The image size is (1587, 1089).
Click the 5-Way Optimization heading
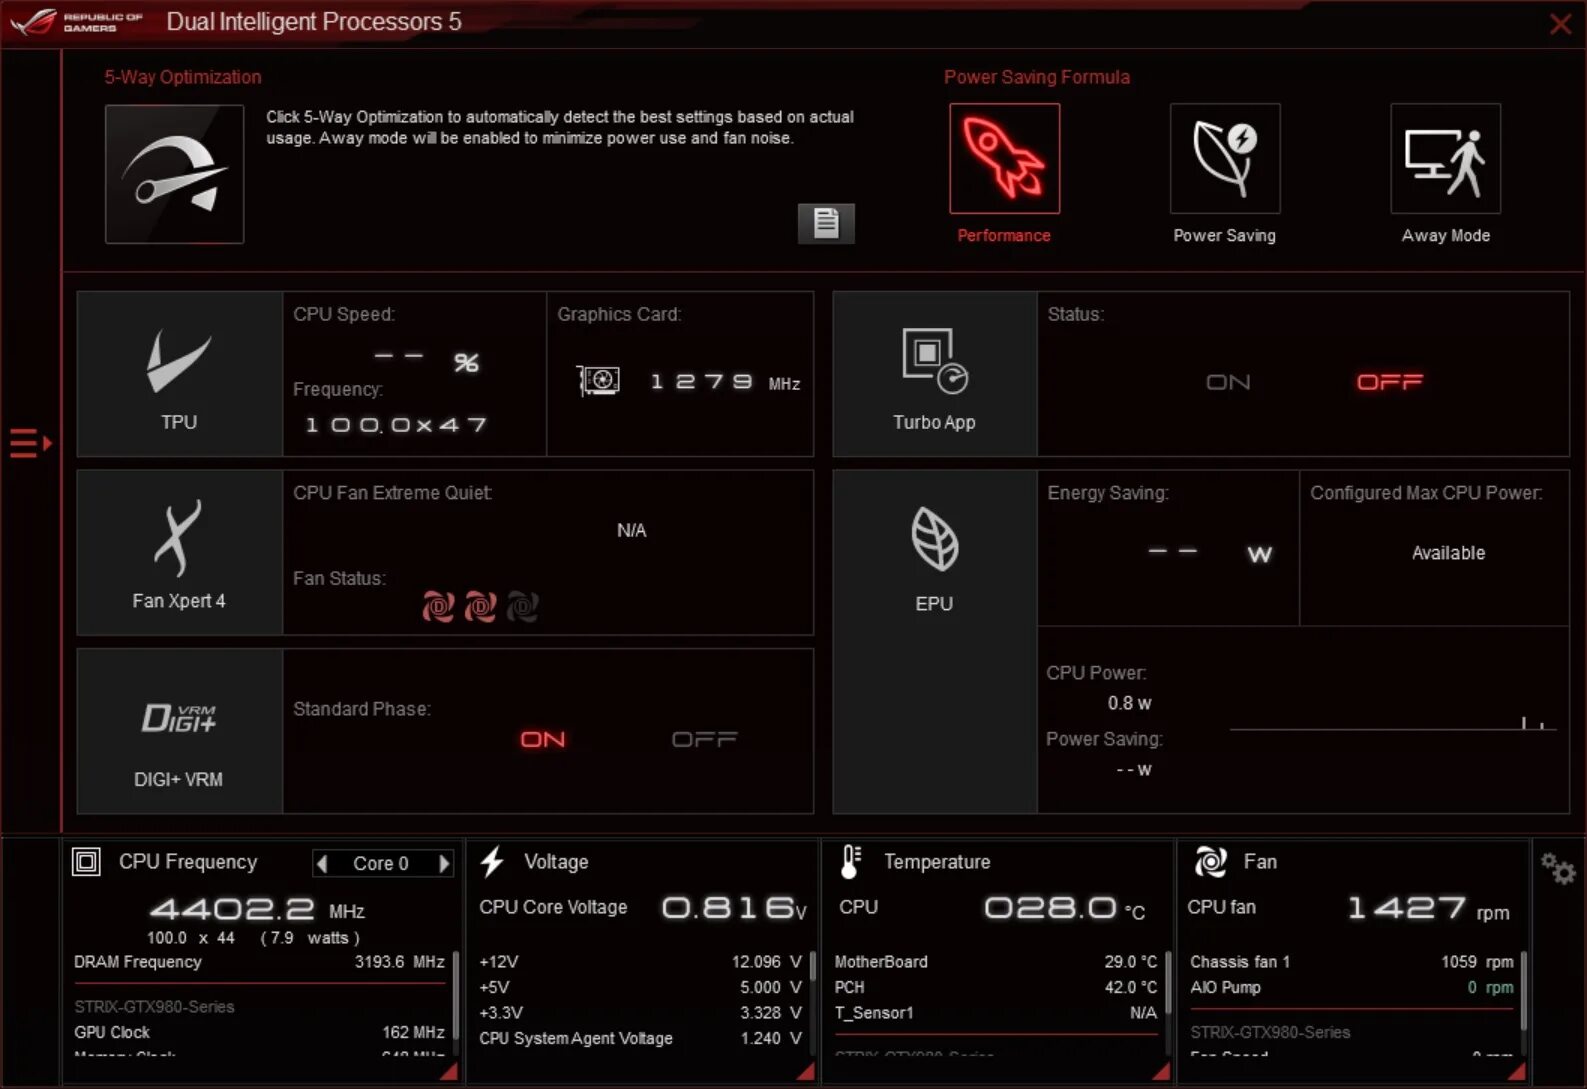183,77
